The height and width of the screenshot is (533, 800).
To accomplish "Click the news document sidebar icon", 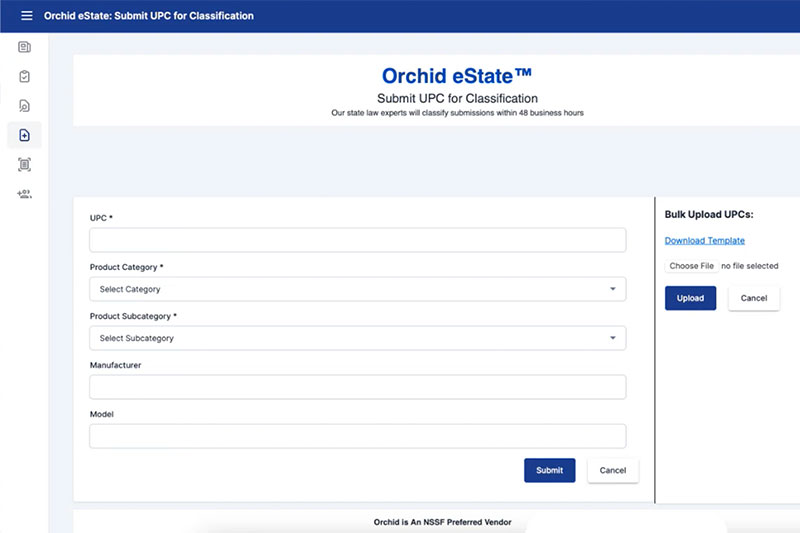I will coord(24,47).
